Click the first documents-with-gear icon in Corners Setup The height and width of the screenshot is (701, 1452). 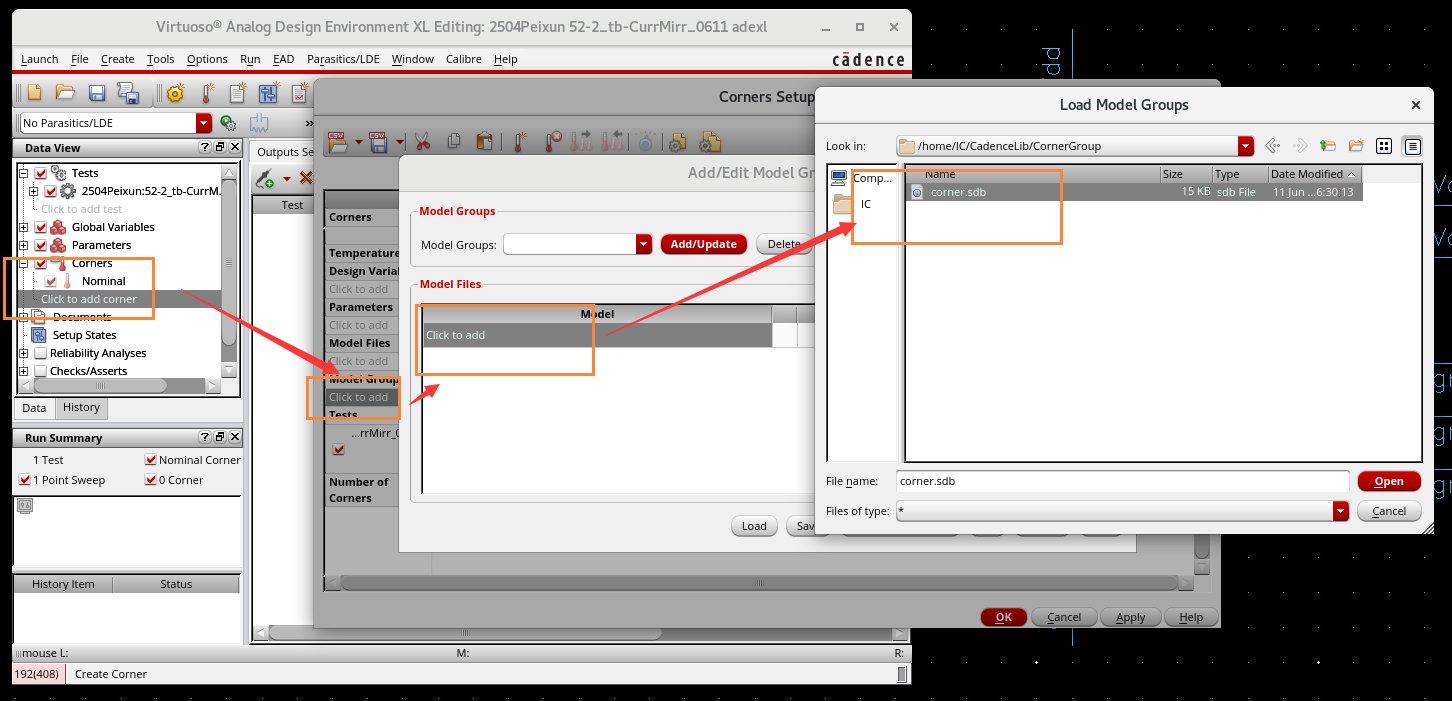679,142
